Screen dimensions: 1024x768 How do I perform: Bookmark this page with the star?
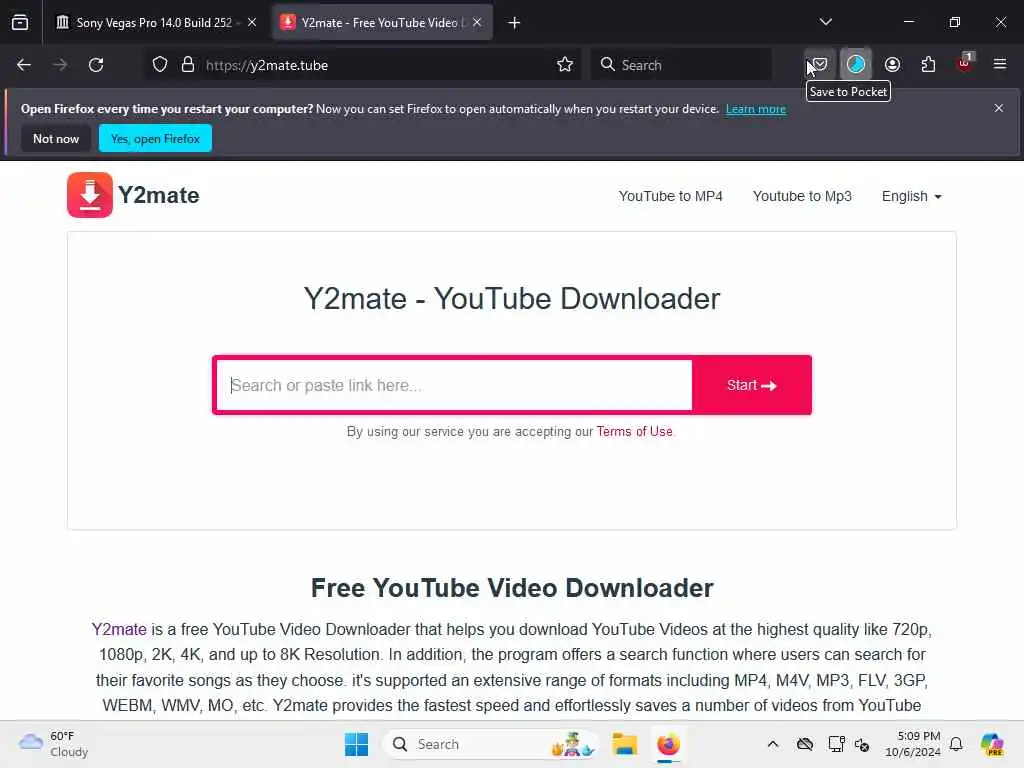pos(565,65)
